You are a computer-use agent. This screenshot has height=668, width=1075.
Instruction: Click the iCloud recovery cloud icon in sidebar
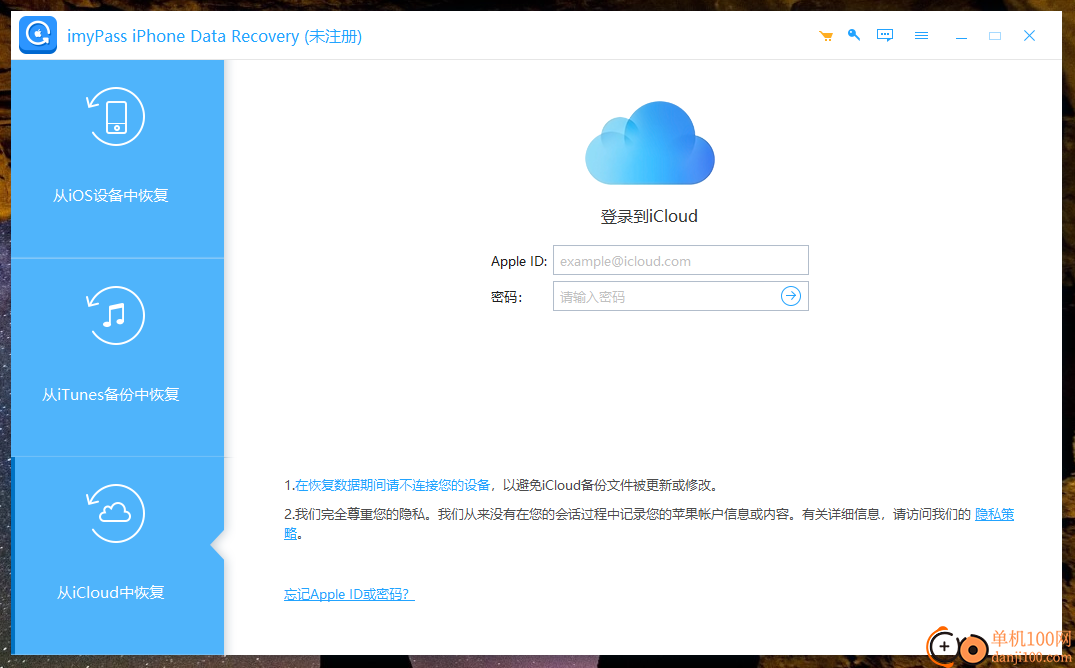tap(115, 514)
